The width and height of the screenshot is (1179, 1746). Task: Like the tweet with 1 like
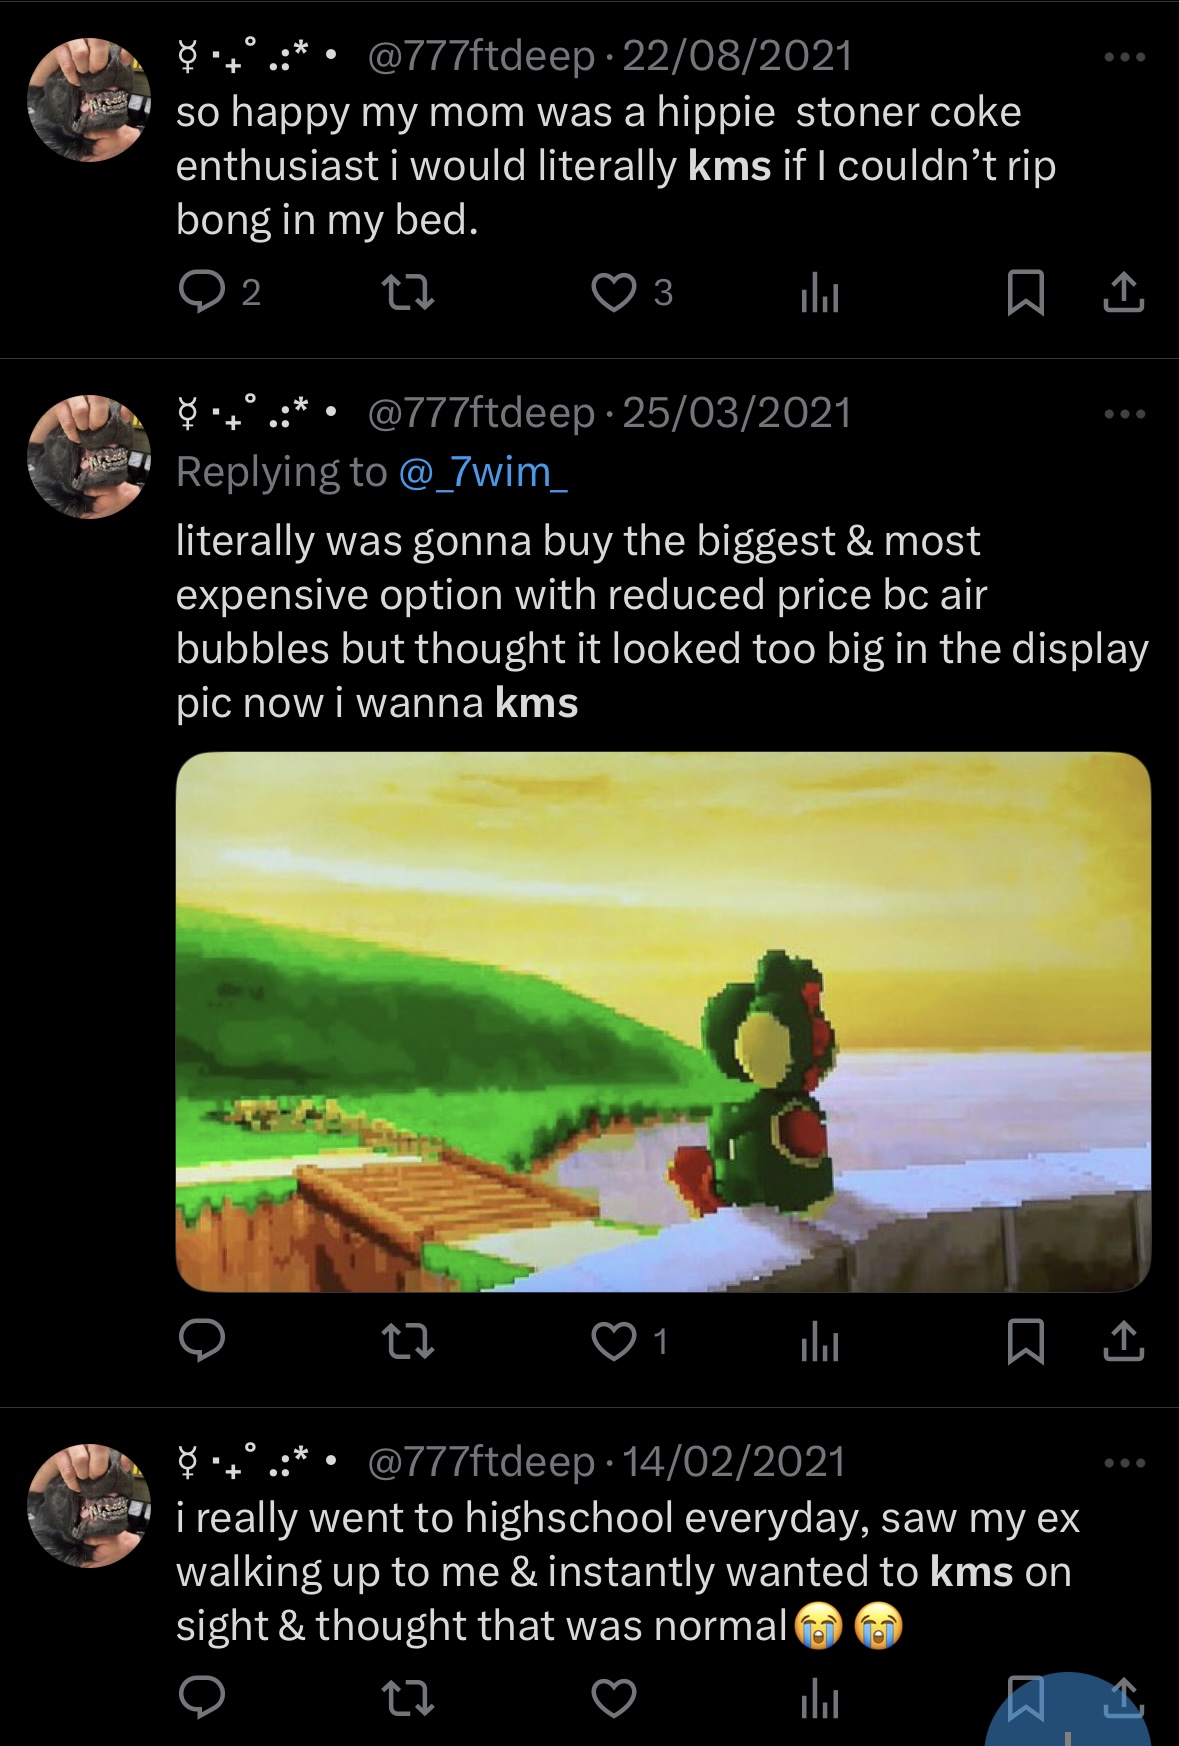pyautogui.click(x=614, y=1341)
